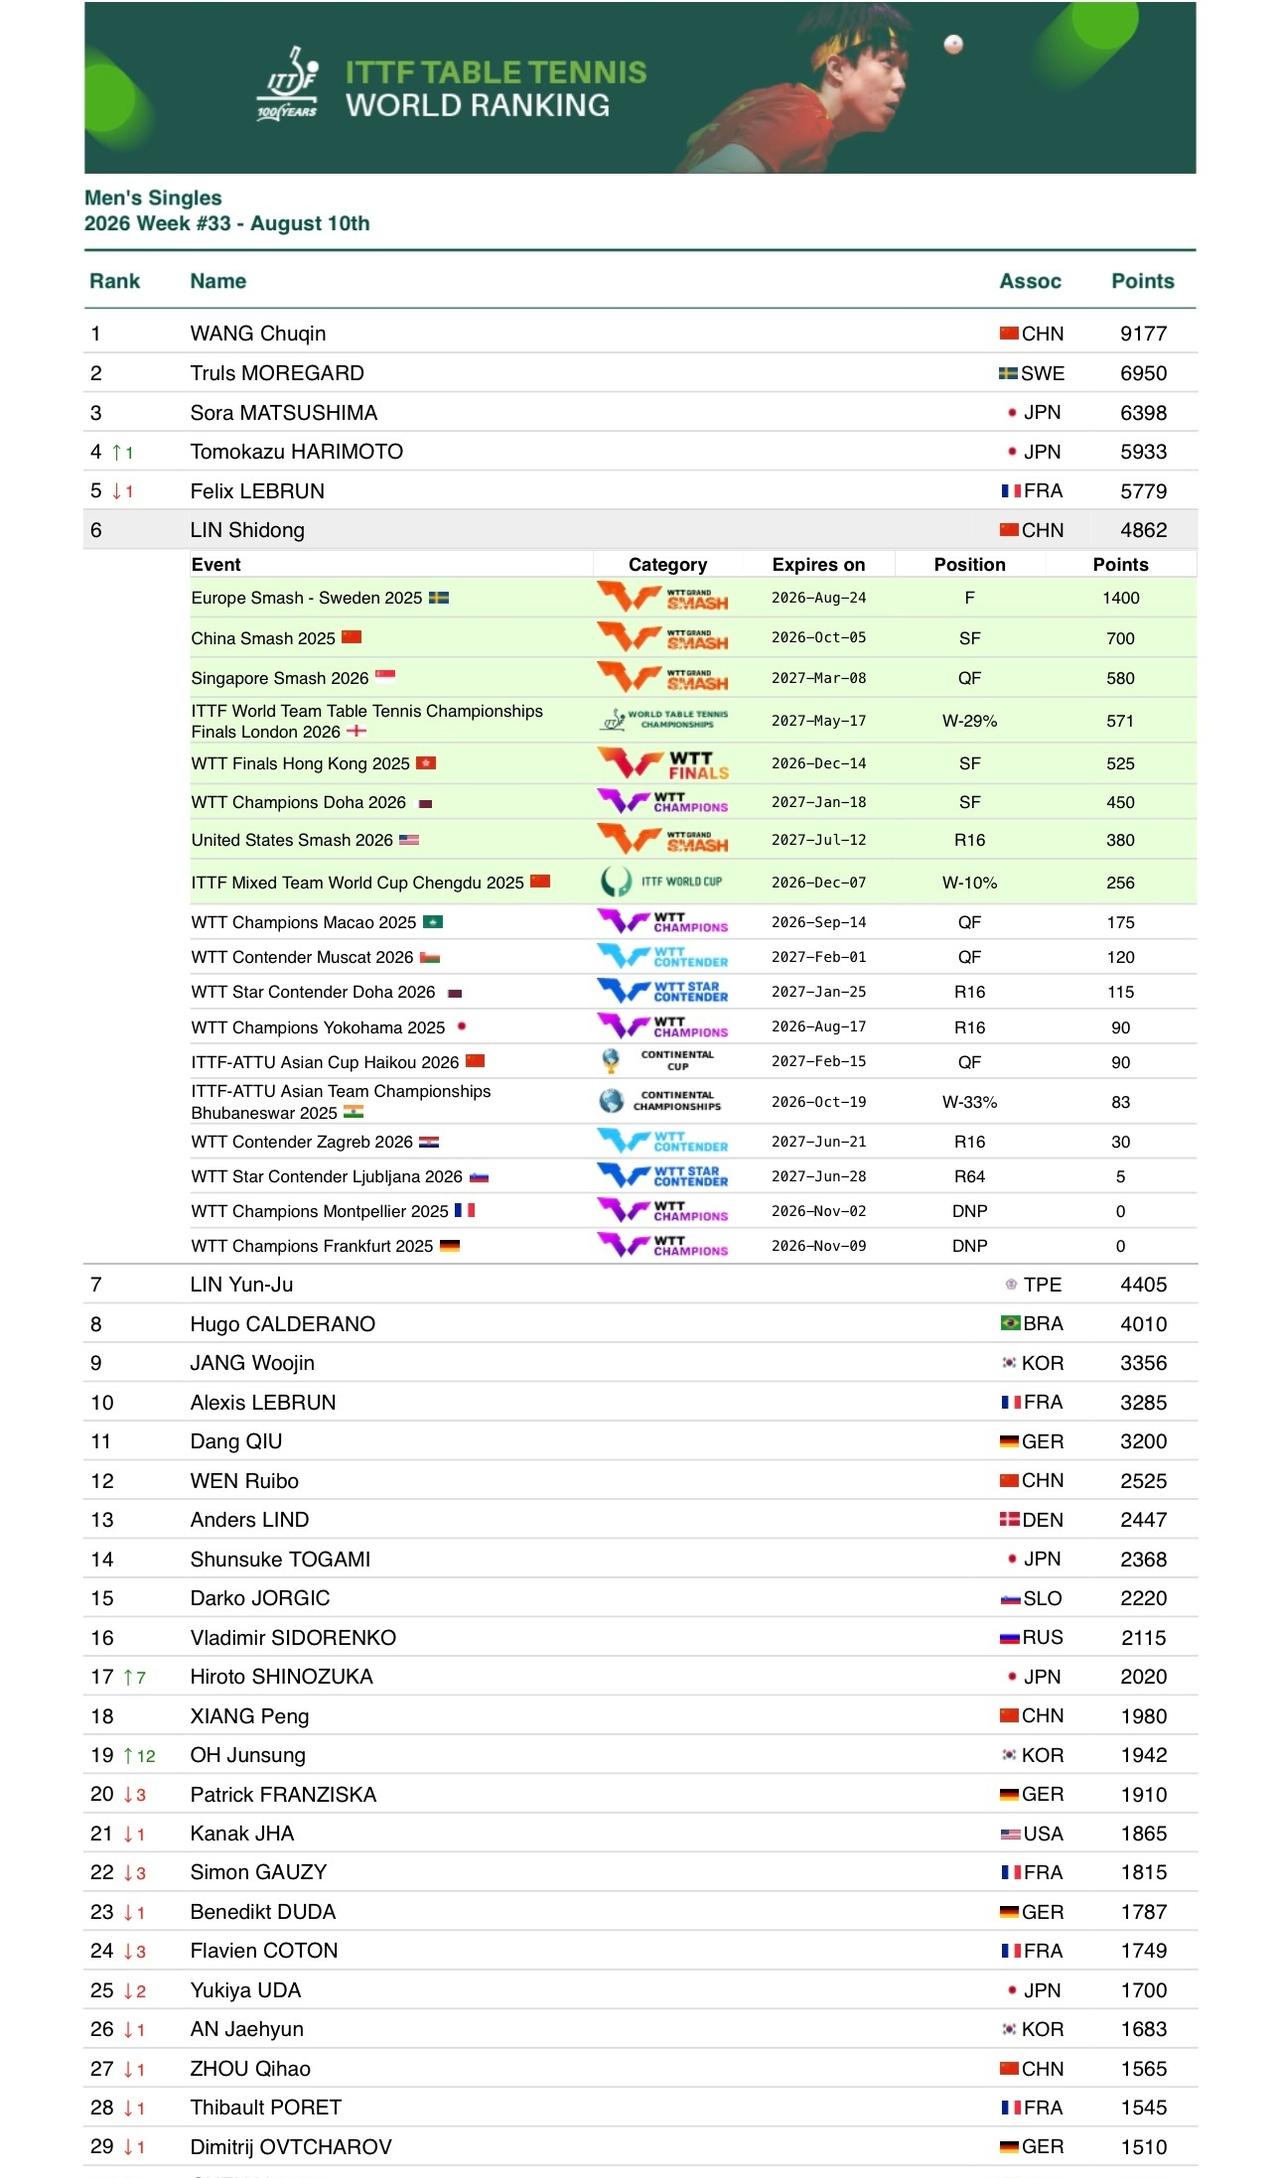Screen dimensions: 1280x2178
Task: Click the WTT Finals logo for Hong Kong 2025
Action: 663,763
